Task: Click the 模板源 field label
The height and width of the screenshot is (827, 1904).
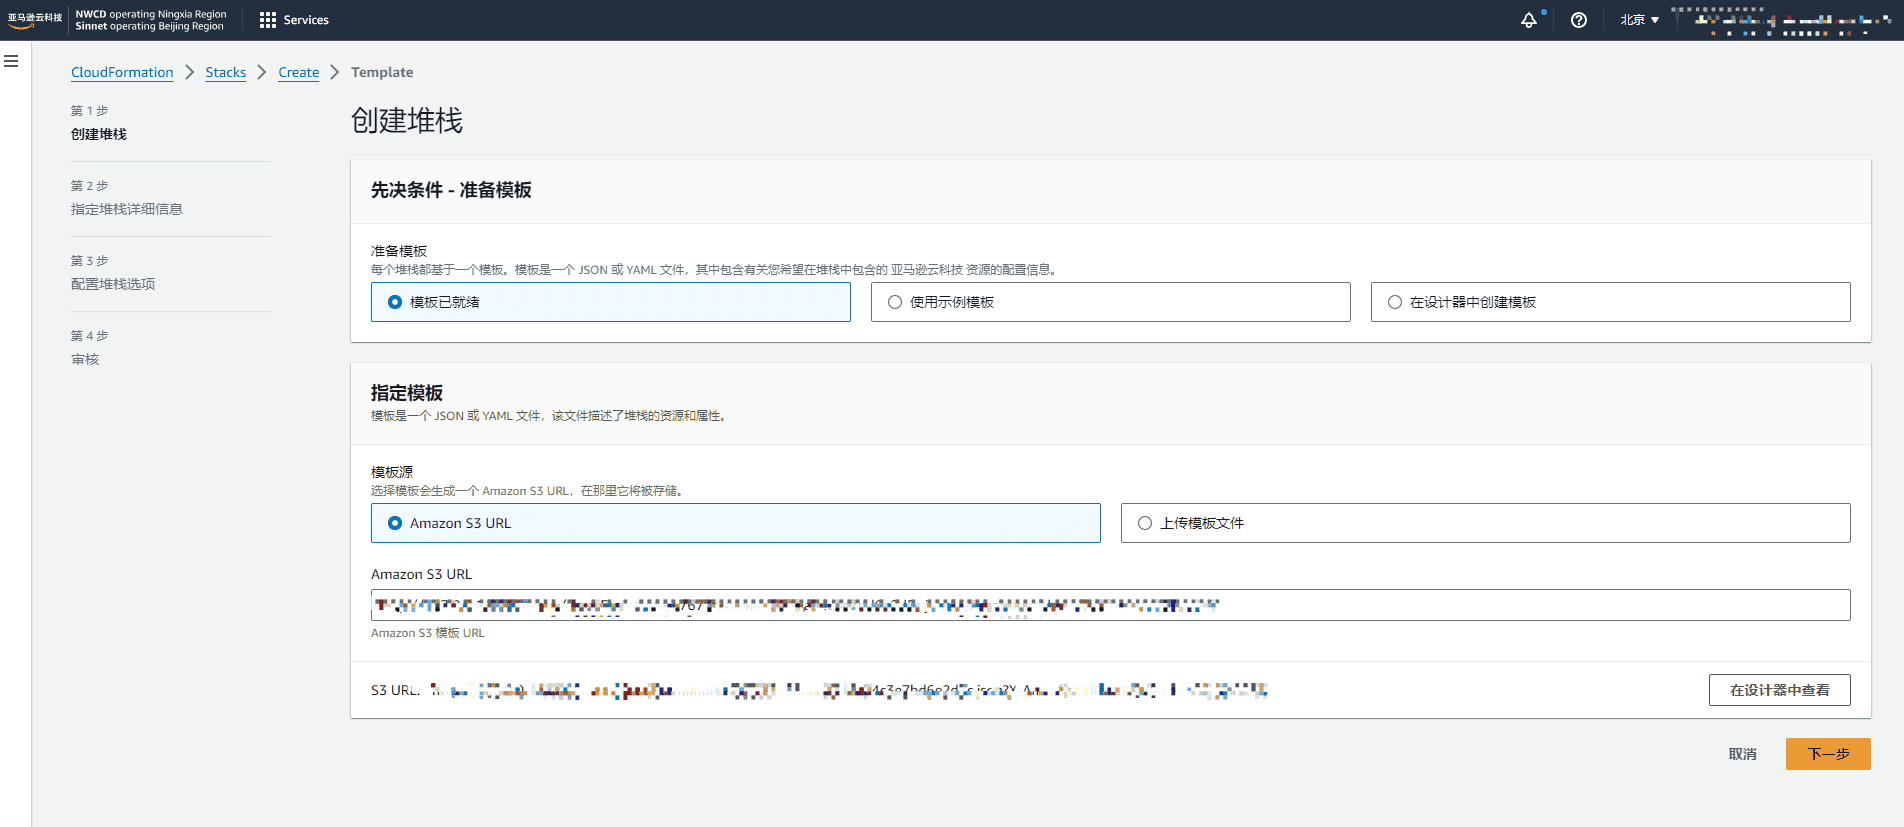Action: (392, 472)
